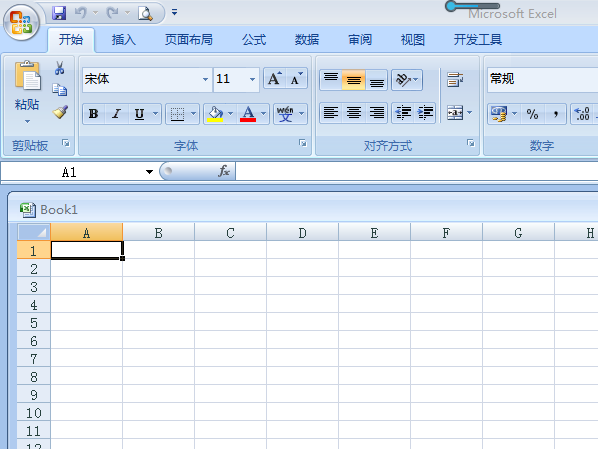The width and height of the screenshot is (598, 449).
Task: Open the paste options arrow under 粘贴
Action: pyautogui.click(x=27, y=122)
